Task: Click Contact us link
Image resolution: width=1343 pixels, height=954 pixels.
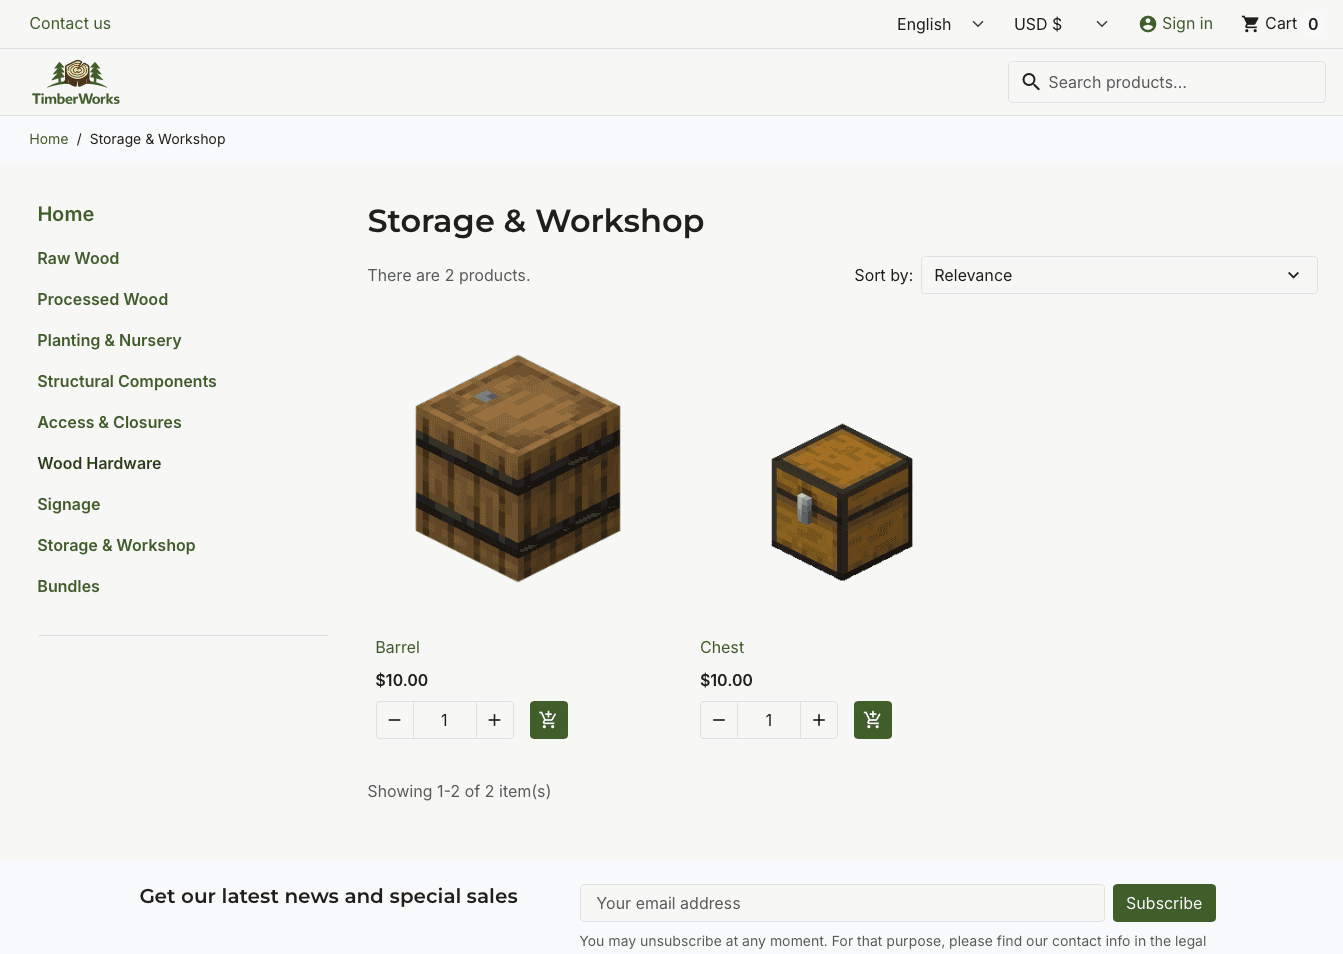Action: 70,23
